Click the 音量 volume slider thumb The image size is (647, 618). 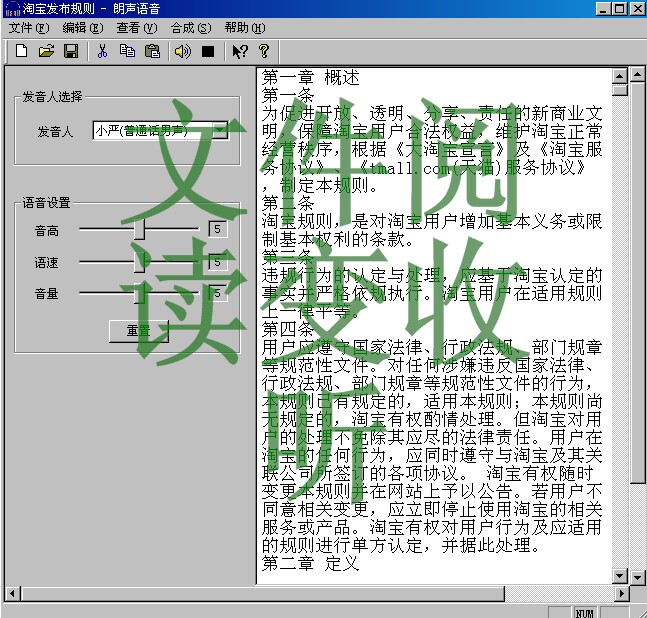(140, 293)
